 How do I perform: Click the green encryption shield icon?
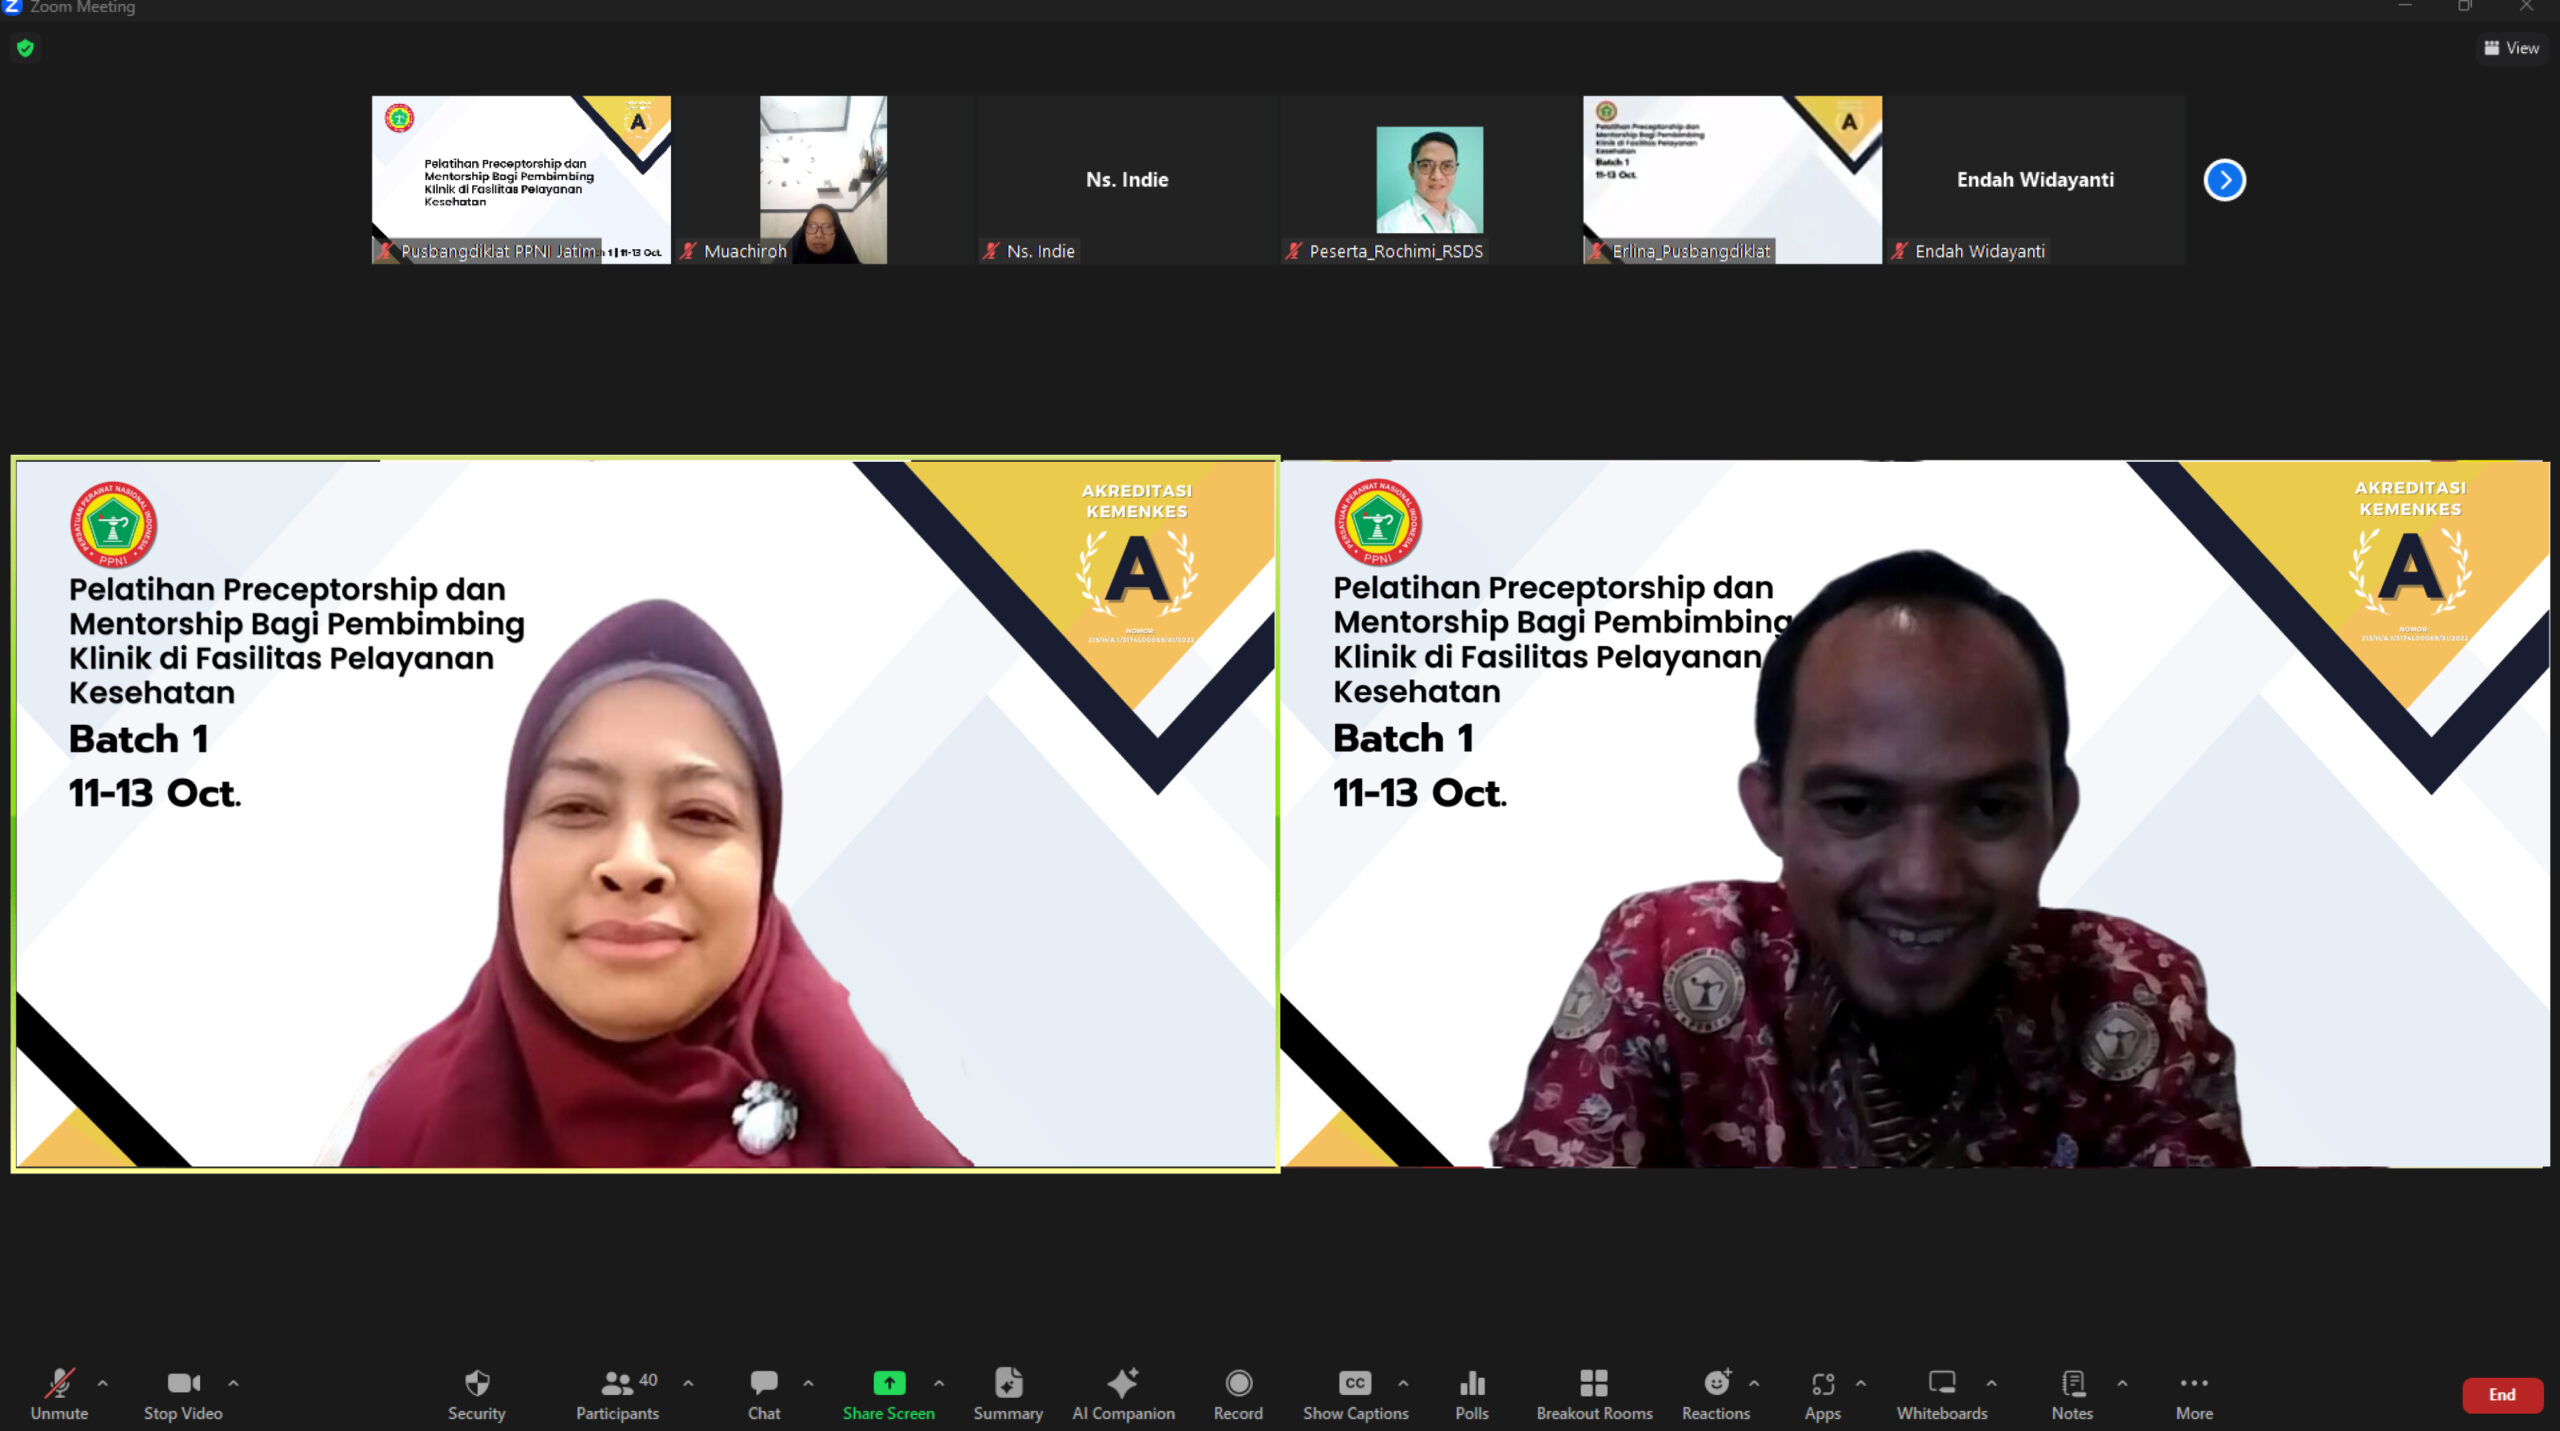(26, 48)
